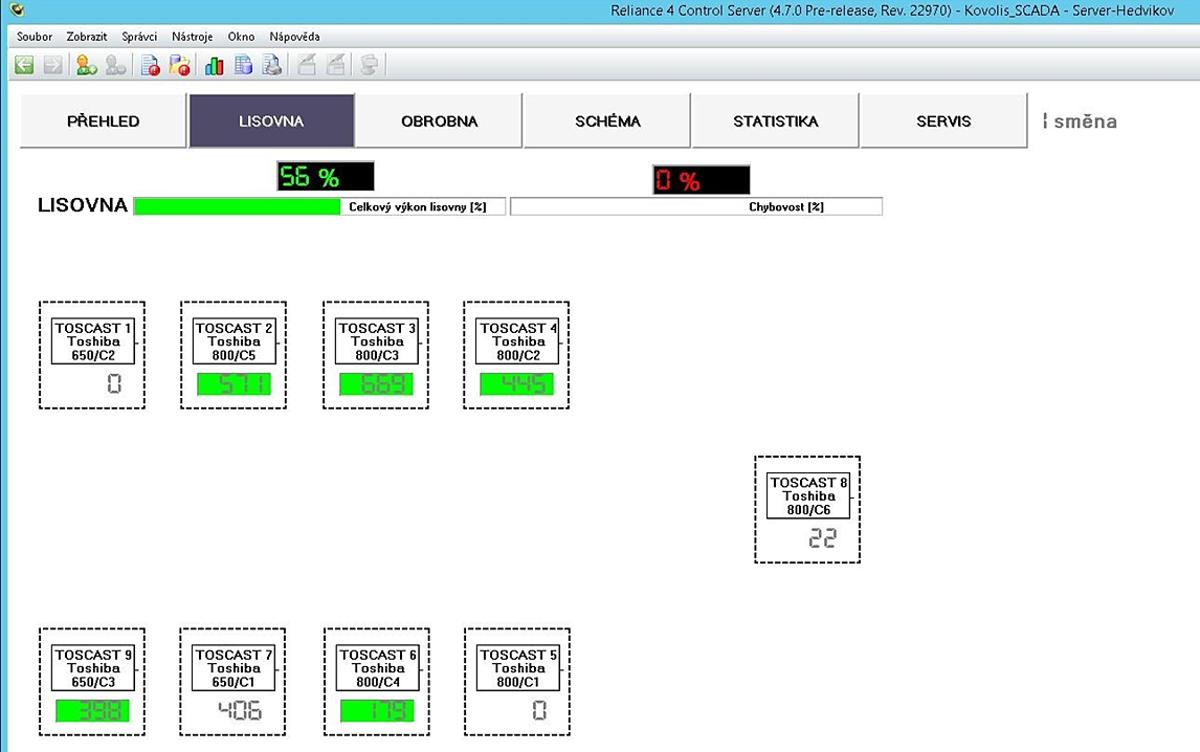This screenshot has height=752, width=1200.
Task: Click the green back arrow toolbar icon
Action: click(x=24, y=66)
